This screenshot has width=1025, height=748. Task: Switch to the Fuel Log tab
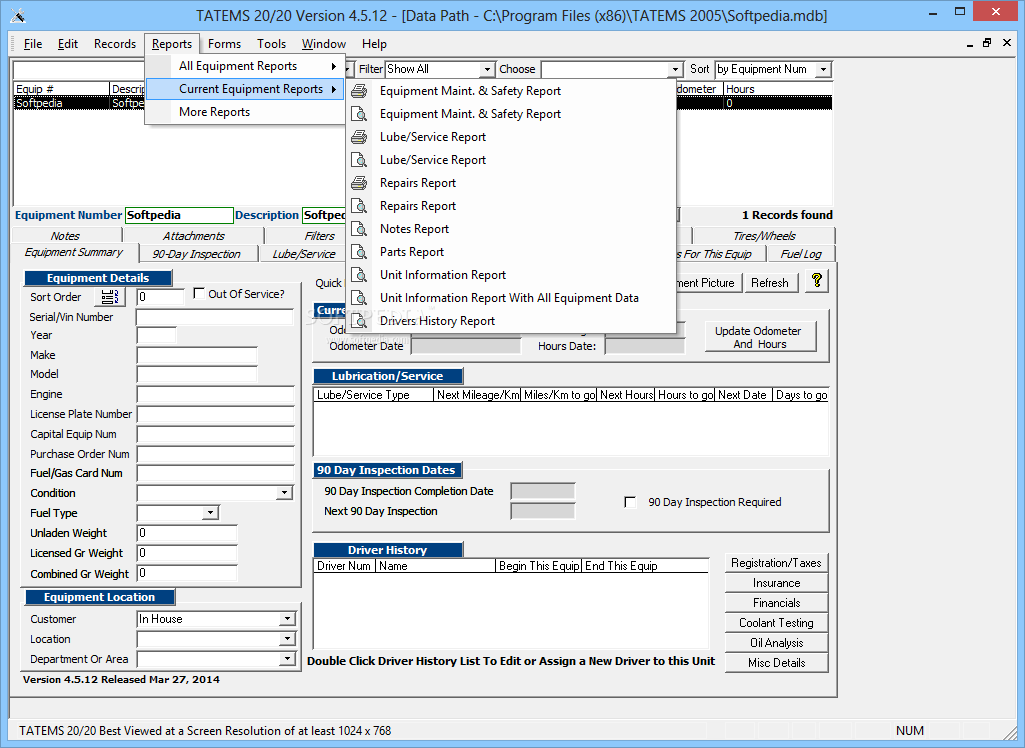[801, 254]
